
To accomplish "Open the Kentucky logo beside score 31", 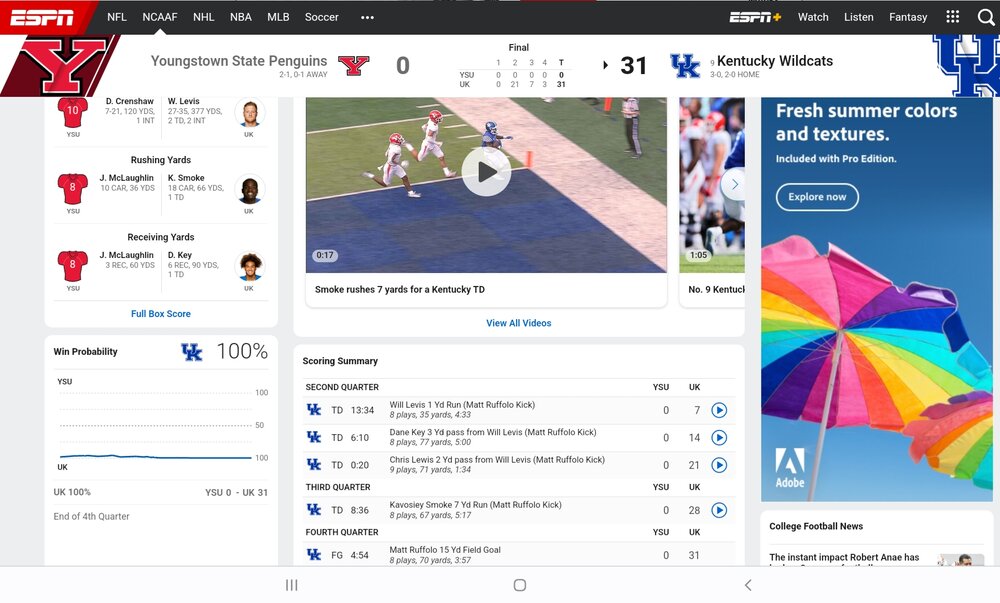I will click(685, 65).
